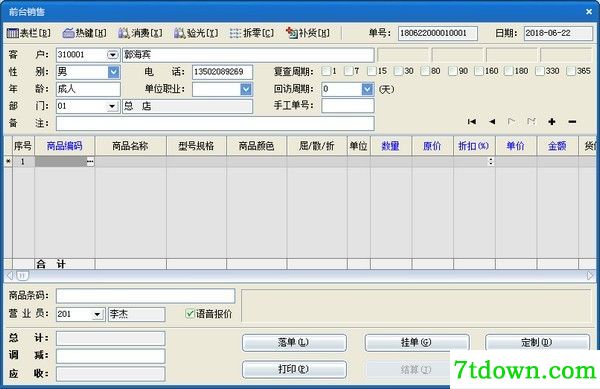600x389 pixels.
Task: Open the 验光[Y] optometry toolbar icon
Action: (196, 33)
